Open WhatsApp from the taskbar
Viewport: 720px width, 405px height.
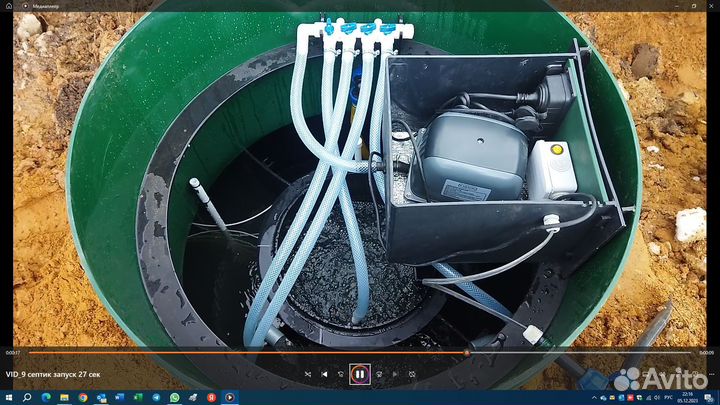tap(174, 397)
